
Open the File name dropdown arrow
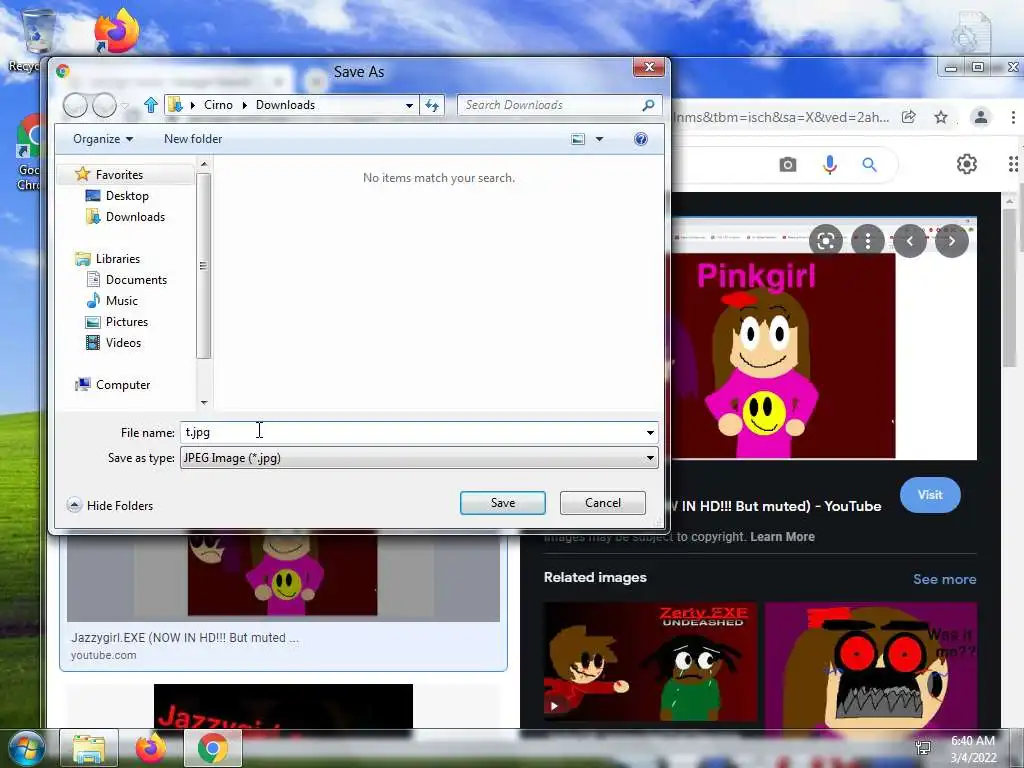(x=650, y=432)
